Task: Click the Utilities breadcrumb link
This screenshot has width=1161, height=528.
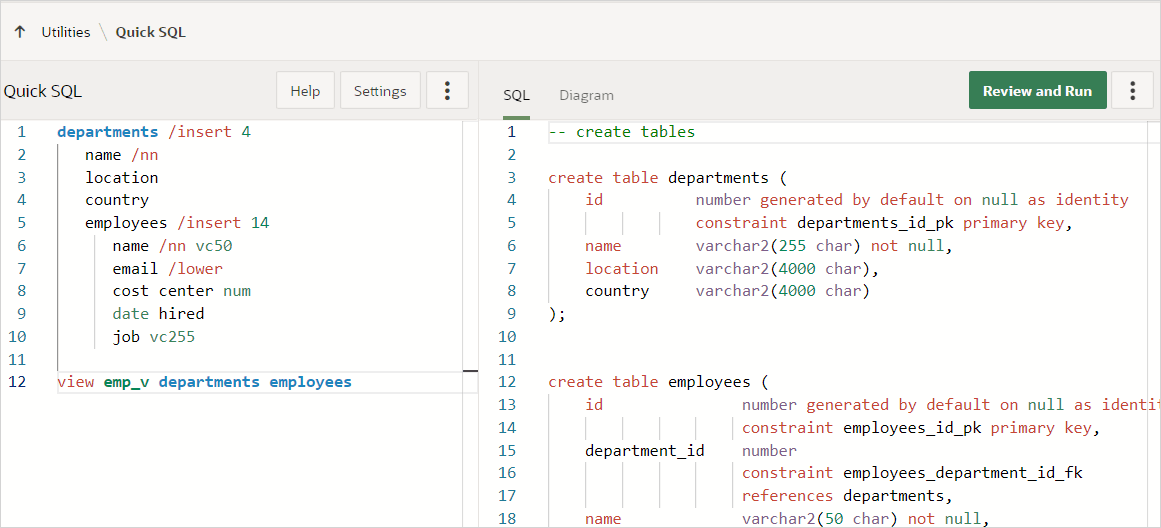Action: [x=66, y=32]
